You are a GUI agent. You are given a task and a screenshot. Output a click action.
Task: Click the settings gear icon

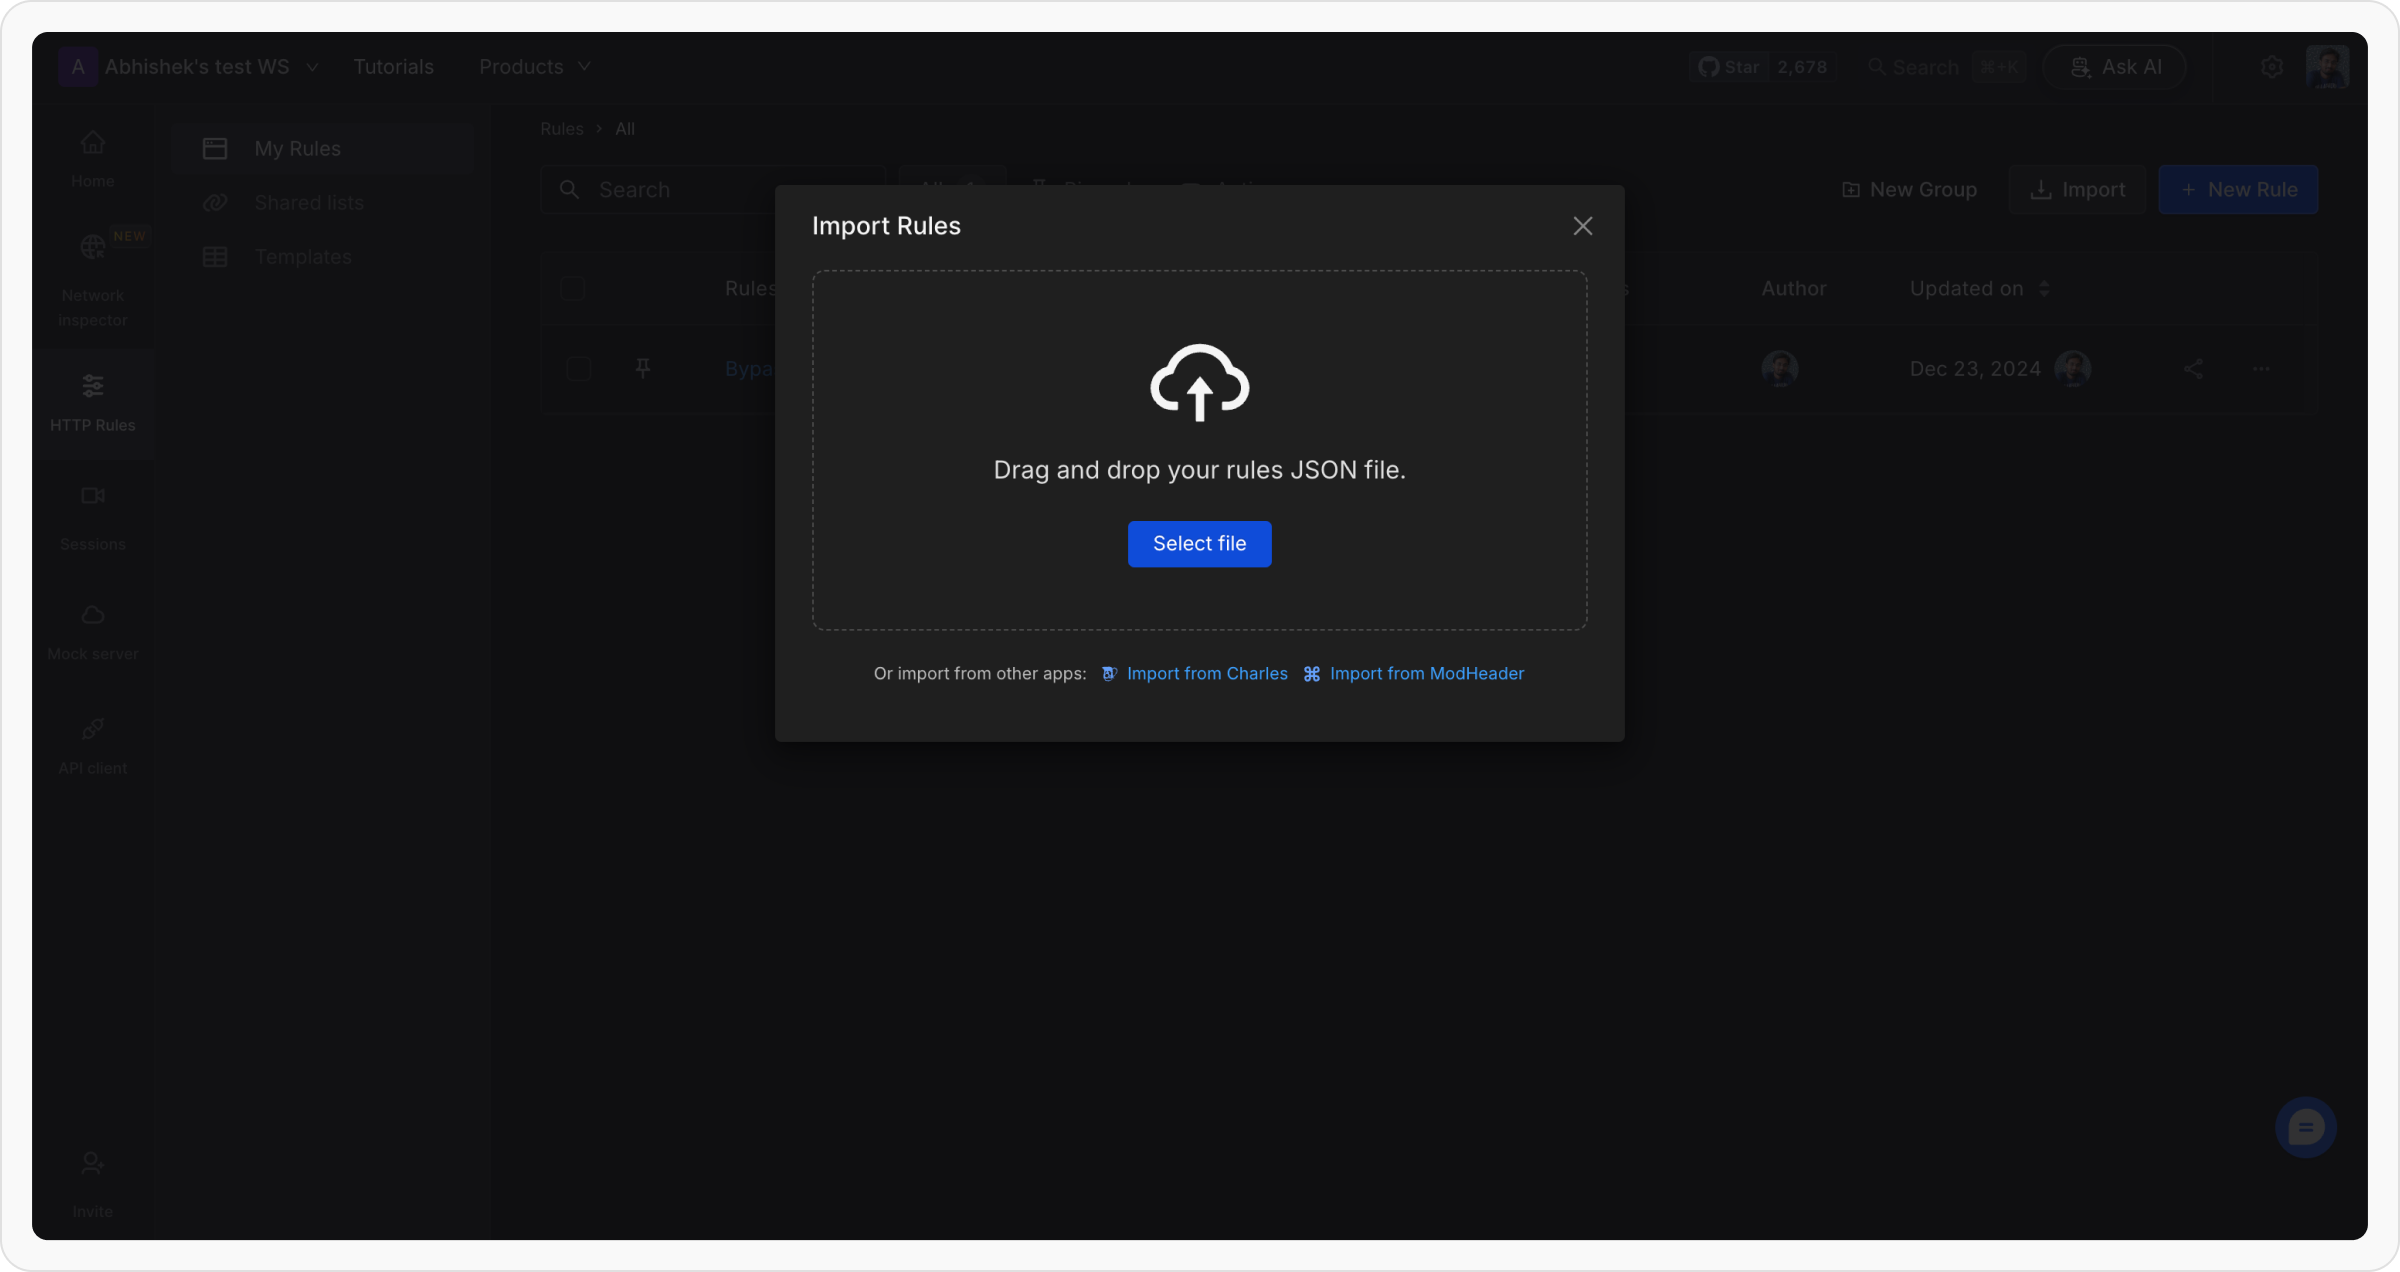coord(2271,67)
